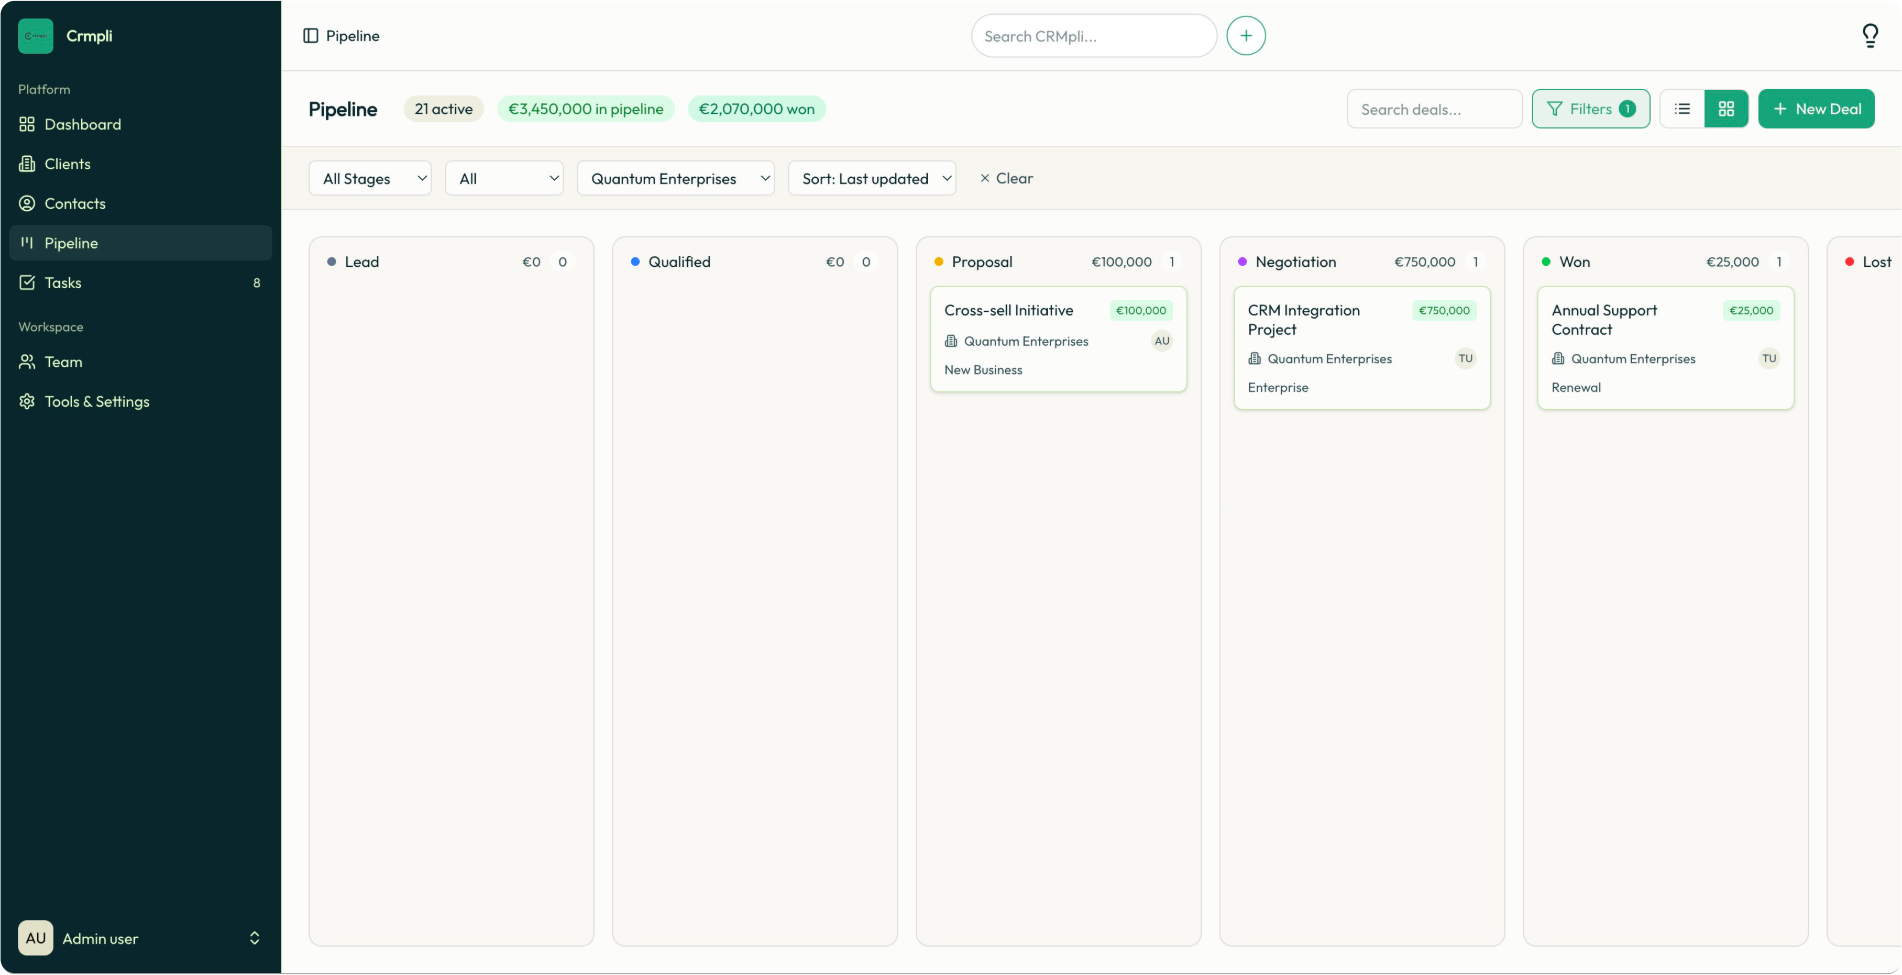The width and height of the screenshot is (1902, 975).
Task: Open the CRM Integration Project deal card
Action: point(1361,348)
